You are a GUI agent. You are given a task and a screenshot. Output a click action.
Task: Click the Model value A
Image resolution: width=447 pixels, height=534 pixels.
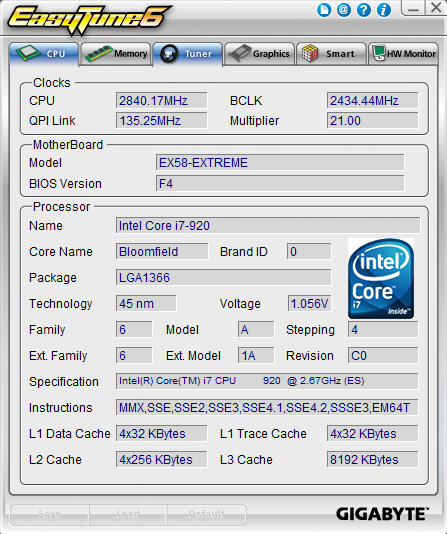tap(256, 329)
